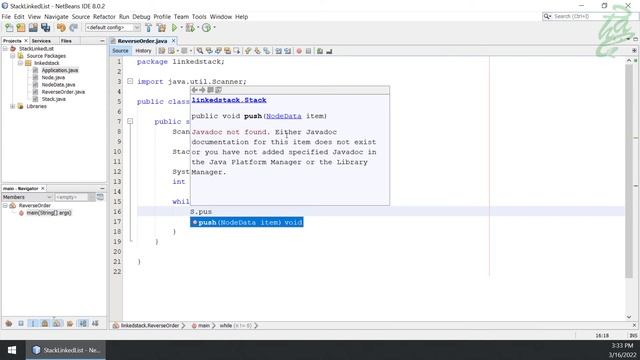
Task: Switch to the History editor view
Action: [143, 51]
